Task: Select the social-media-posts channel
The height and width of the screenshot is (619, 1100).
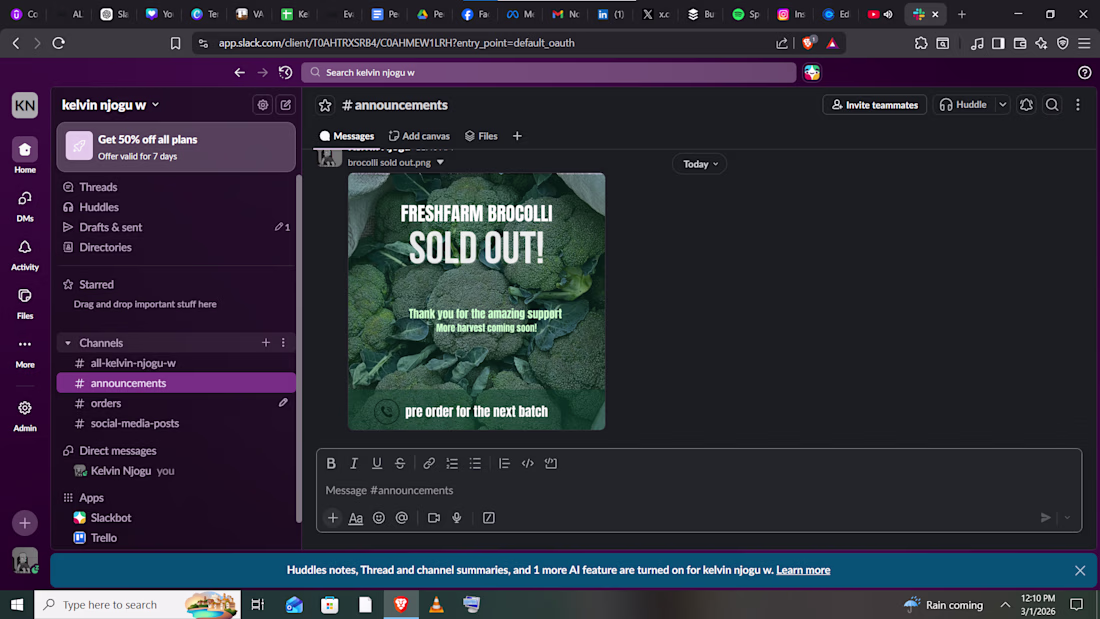Action: point(176,423)
